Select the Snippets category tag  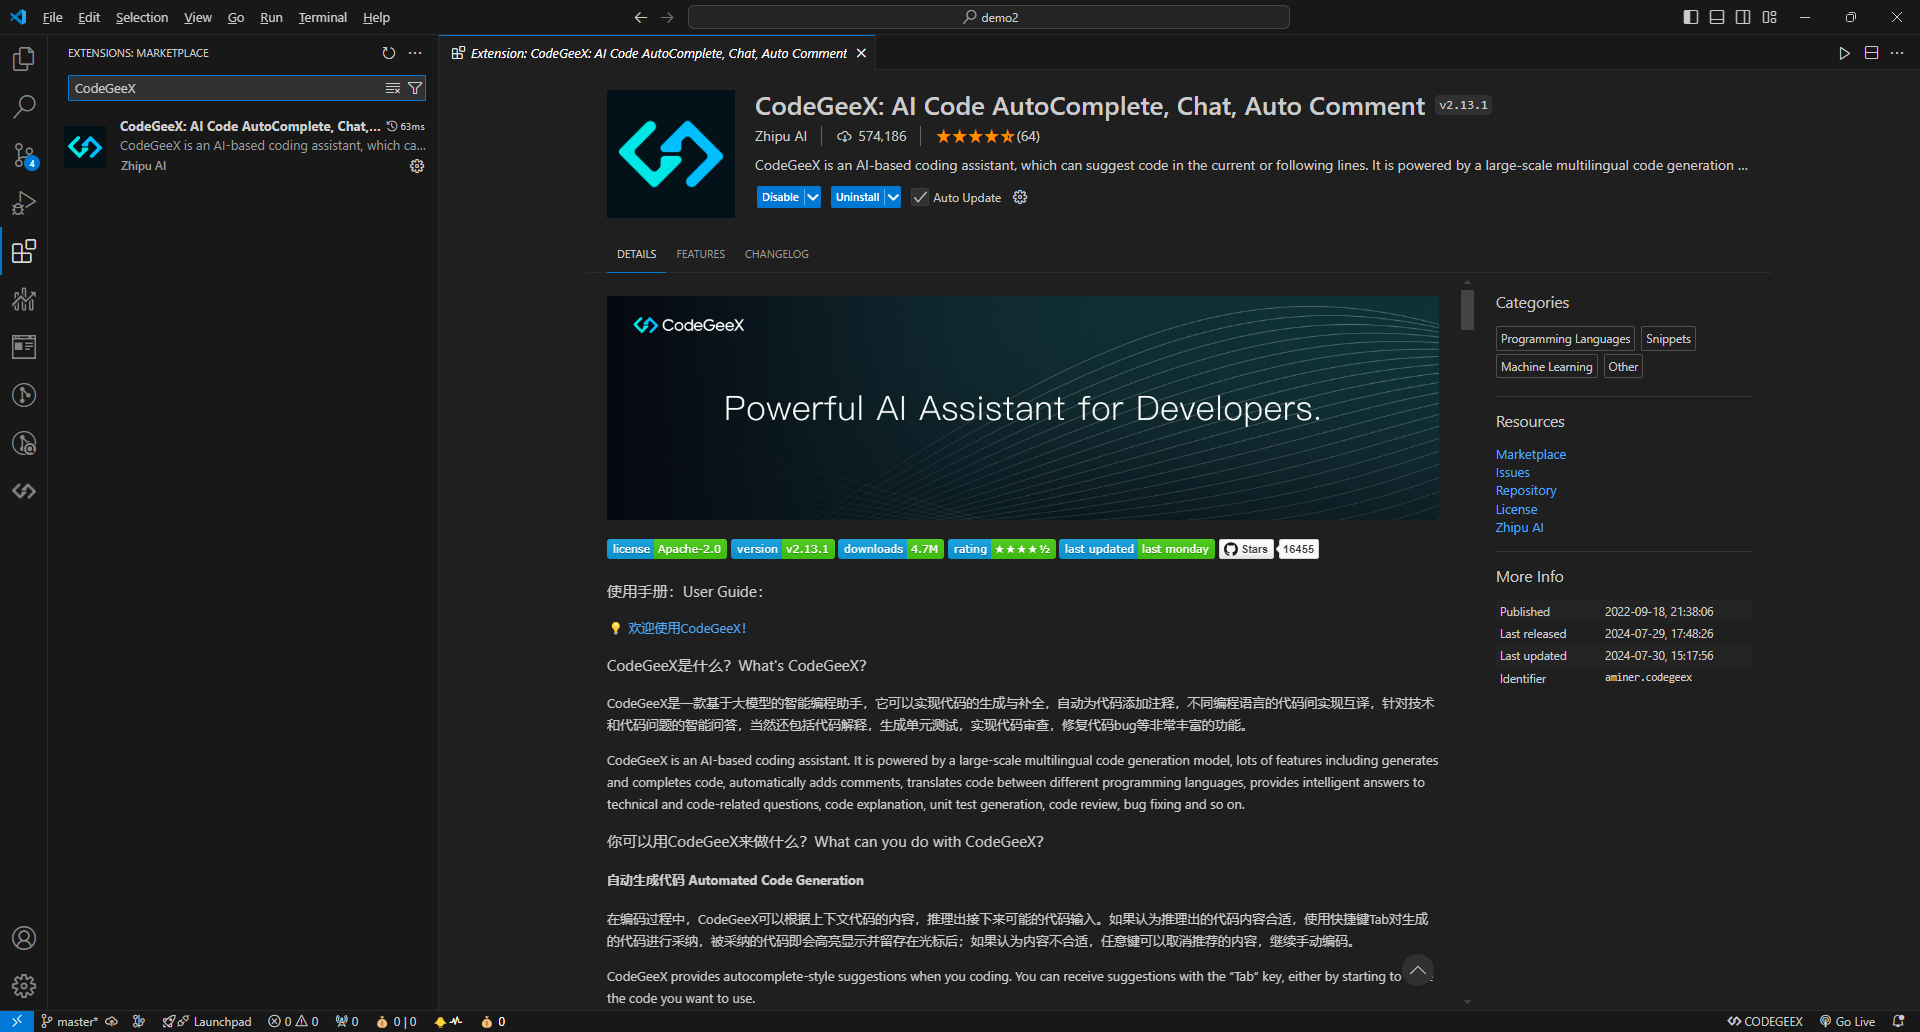click(x=1668, y=339)
